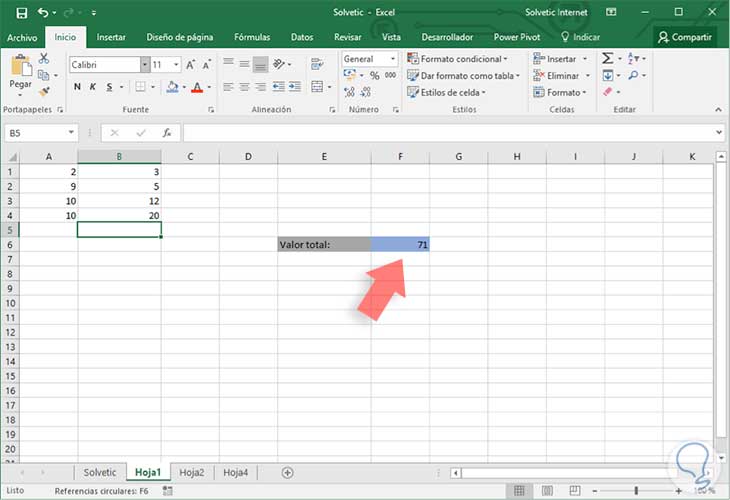Switch to the Datos ribbon tab
Viewport: 730px width, 500px height.
click(302, 37)
